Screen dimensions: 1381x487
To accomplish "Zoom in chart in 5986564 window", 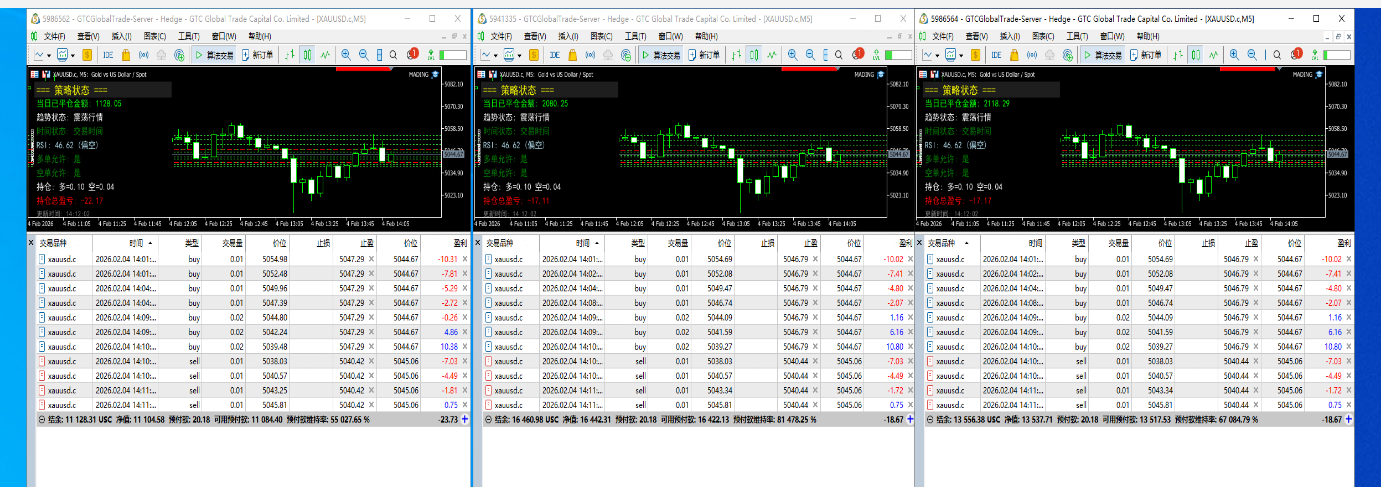I will (x=1234, y=55).
